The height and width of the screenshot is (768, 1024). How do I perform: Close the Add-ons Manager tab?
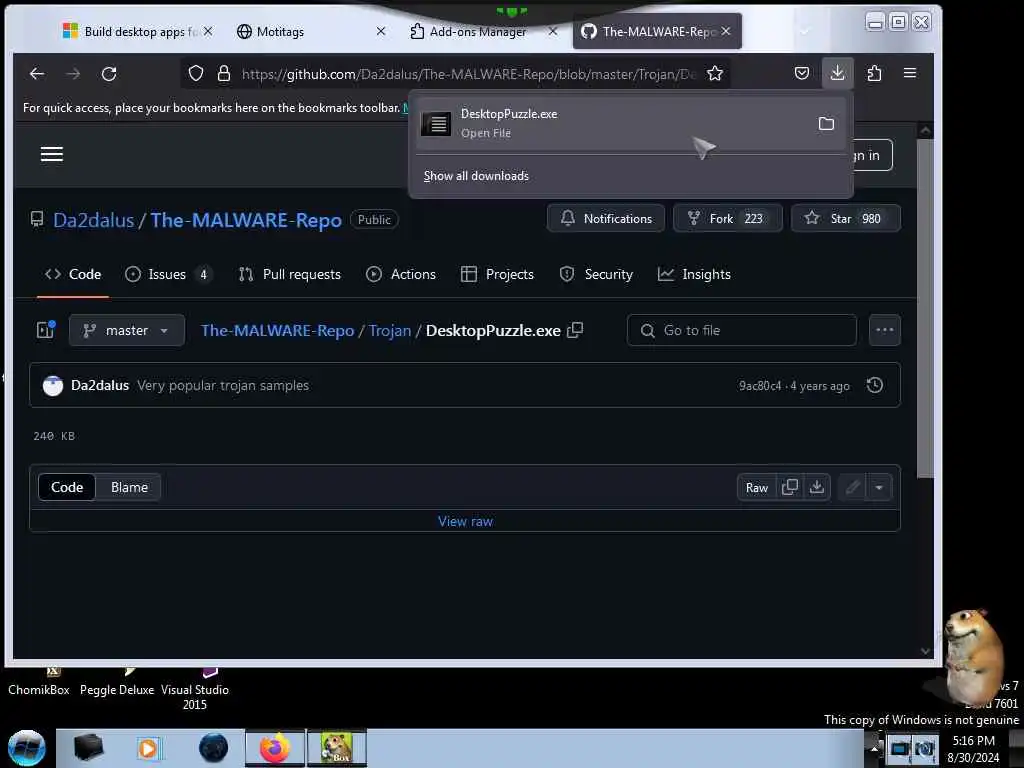tap(552, 31)
